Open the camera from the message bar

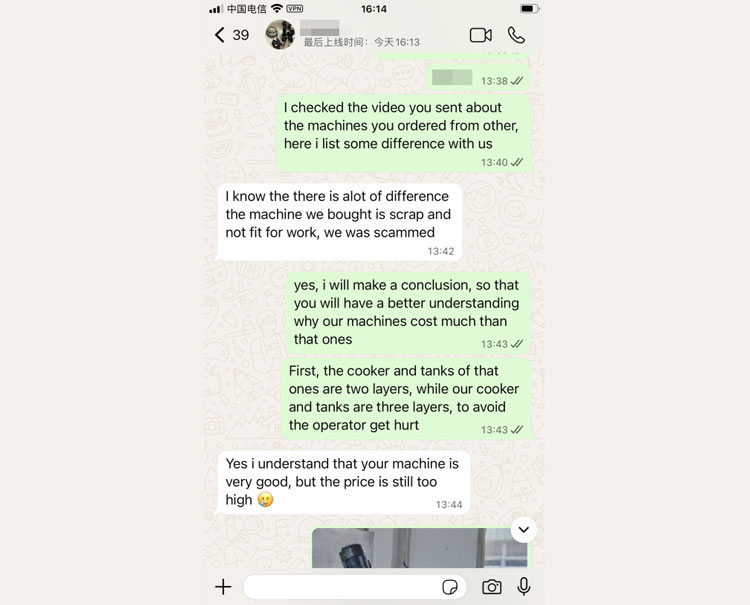point(492,587)
